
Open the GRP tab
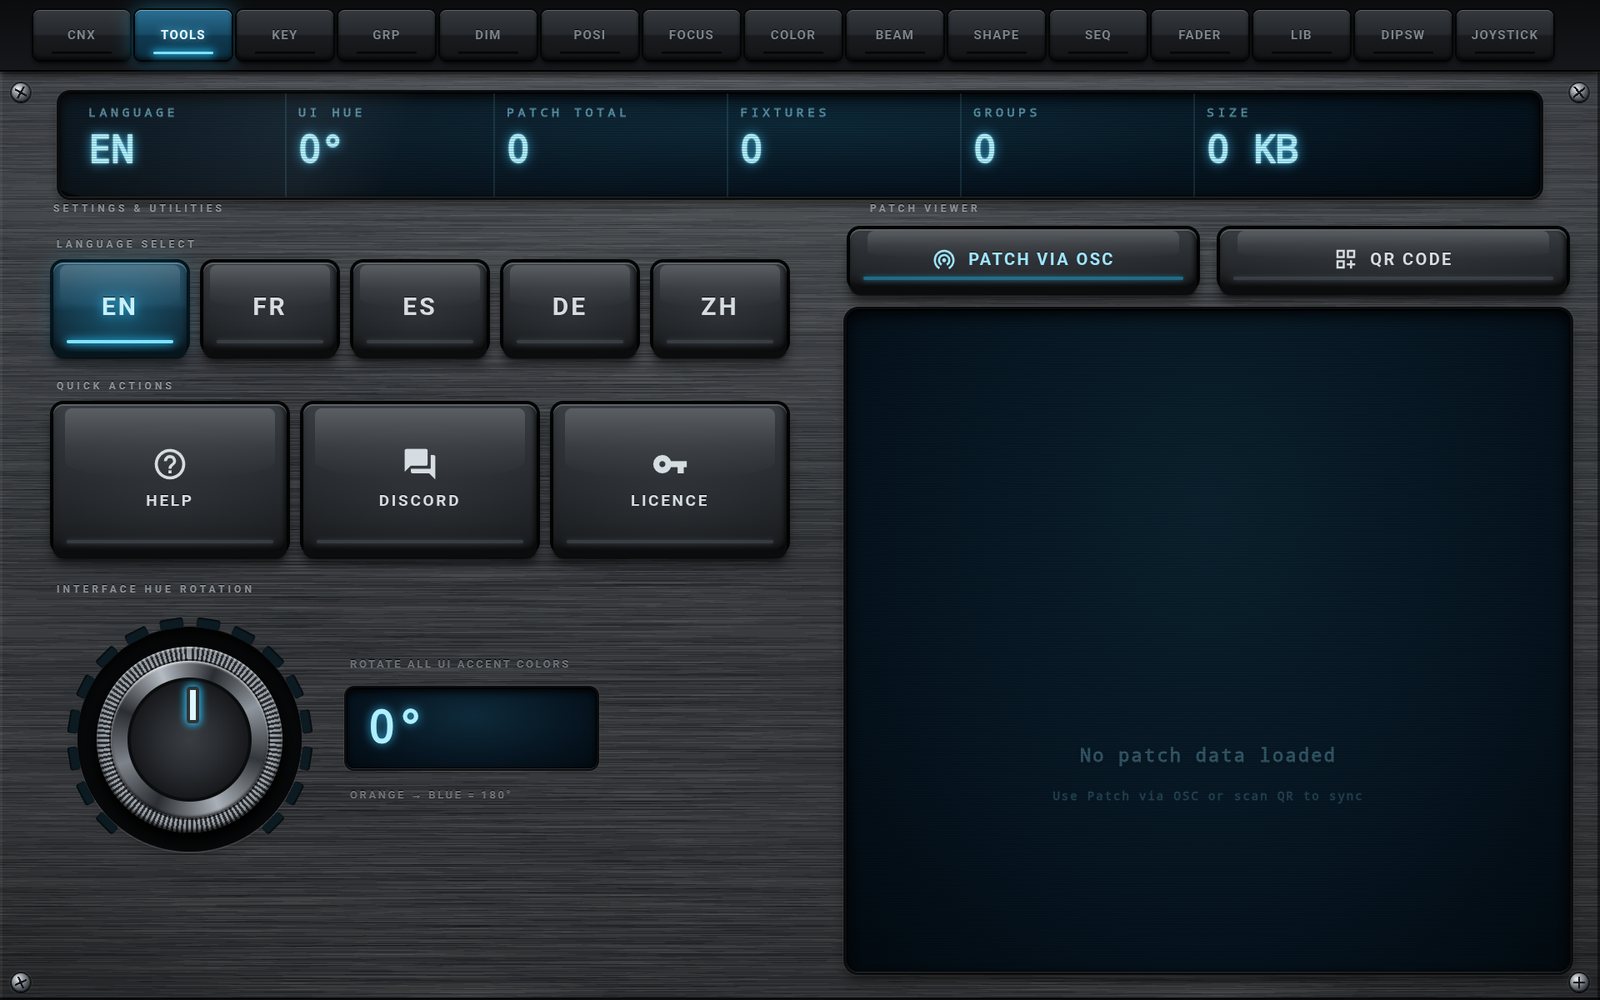click(386, 35)
